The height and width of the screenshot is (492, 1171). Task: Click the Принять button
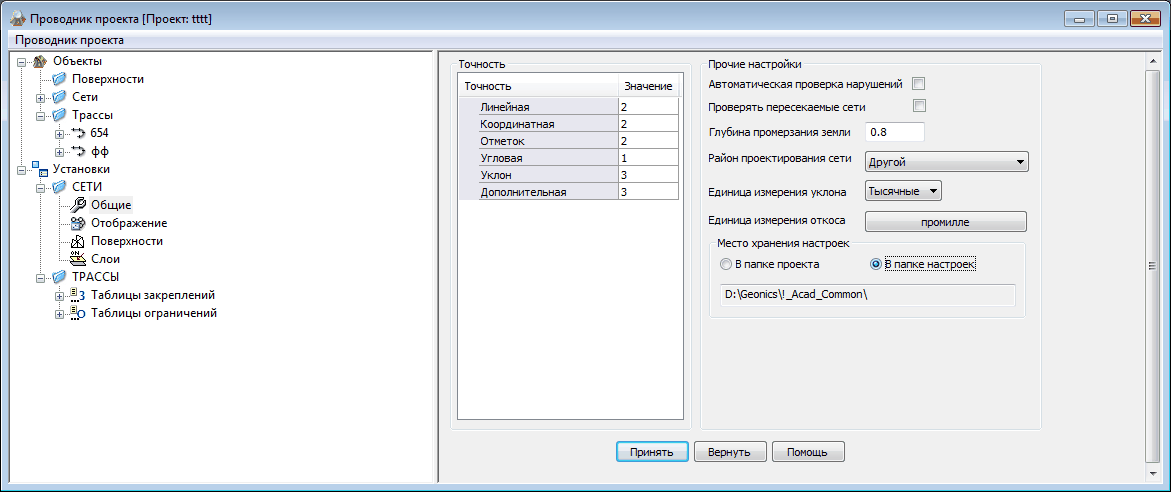652,452
